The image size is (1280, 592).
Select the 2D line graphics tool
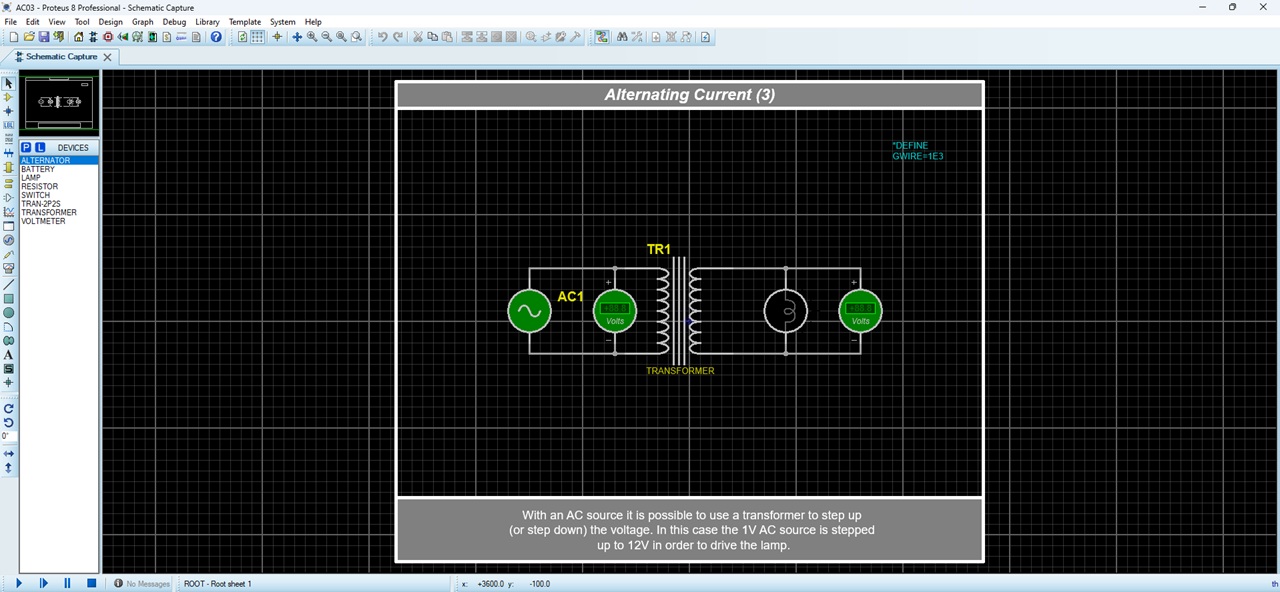(x=9, y=285)
